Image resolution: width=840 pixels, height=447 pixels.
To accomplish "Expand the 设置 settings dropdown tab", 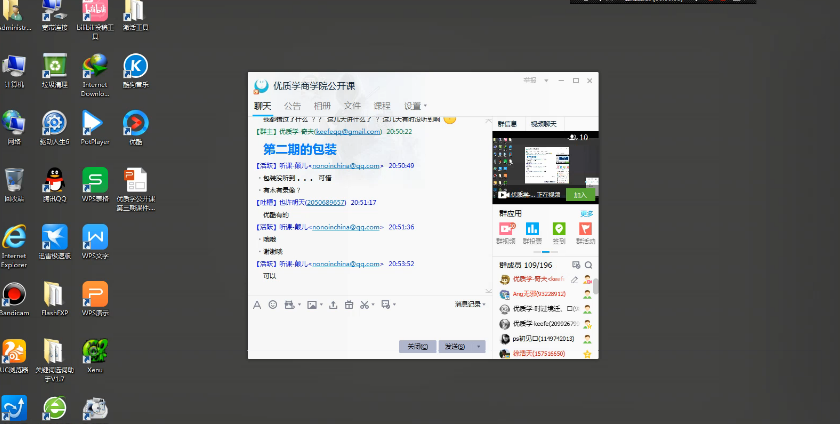I will [x=415, y=106].
